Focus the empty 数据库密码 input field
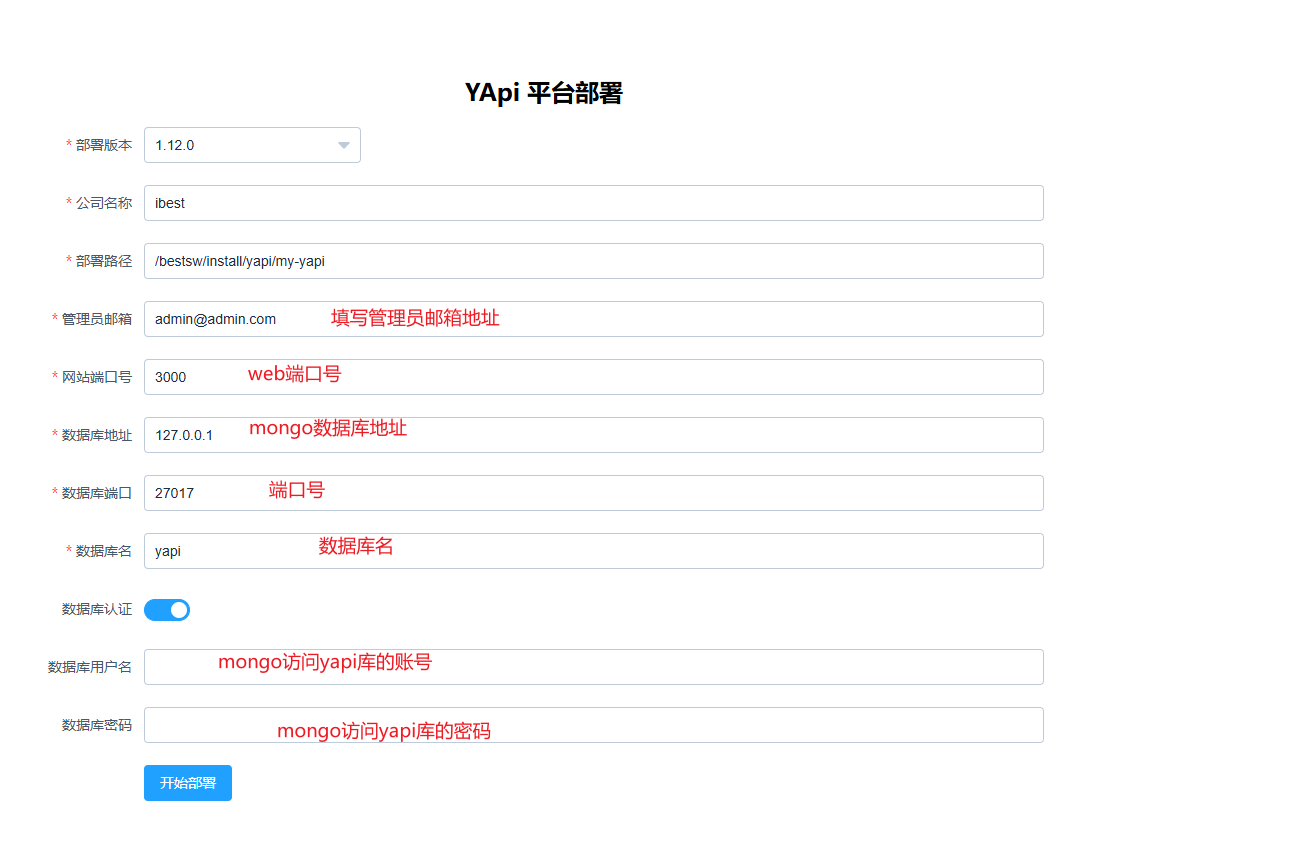The image size is (1315, 853). point(594,725)
